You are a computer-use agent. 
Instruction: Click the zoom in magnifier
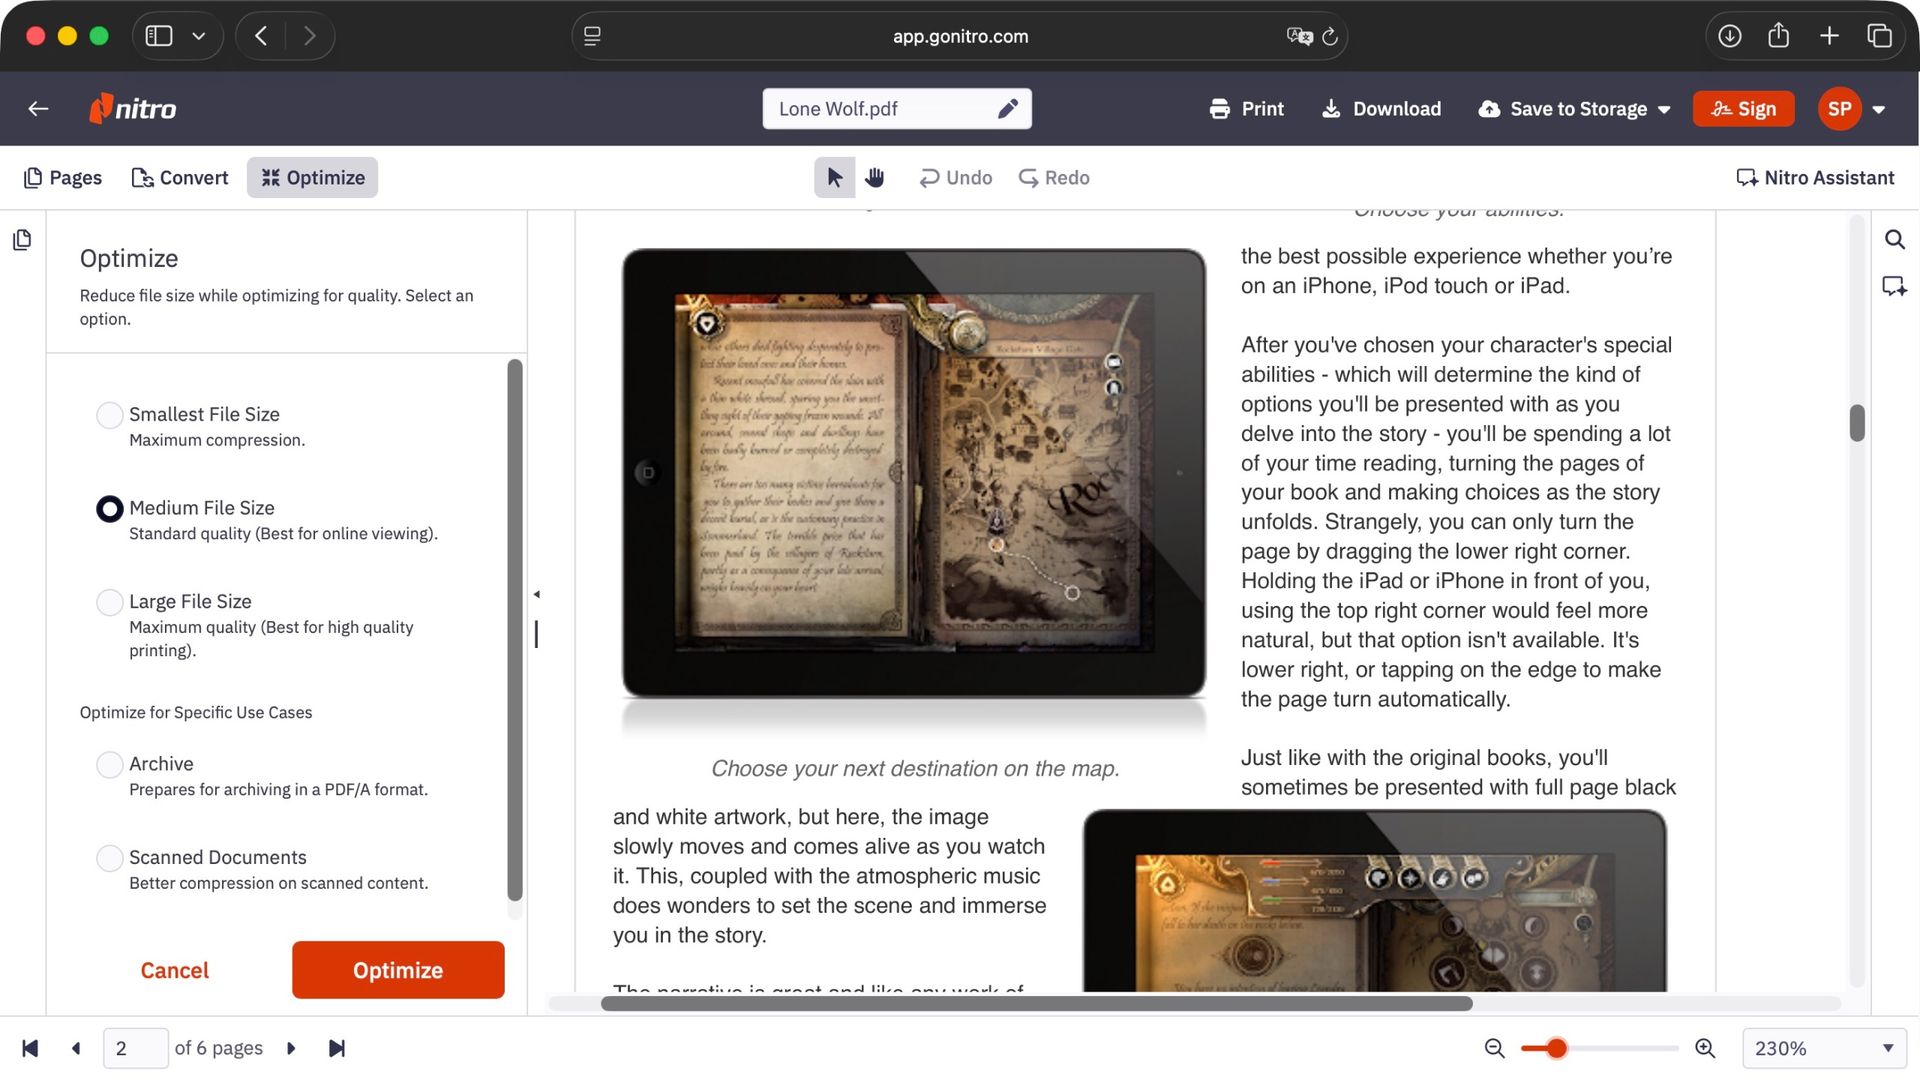(1705, 1048)
